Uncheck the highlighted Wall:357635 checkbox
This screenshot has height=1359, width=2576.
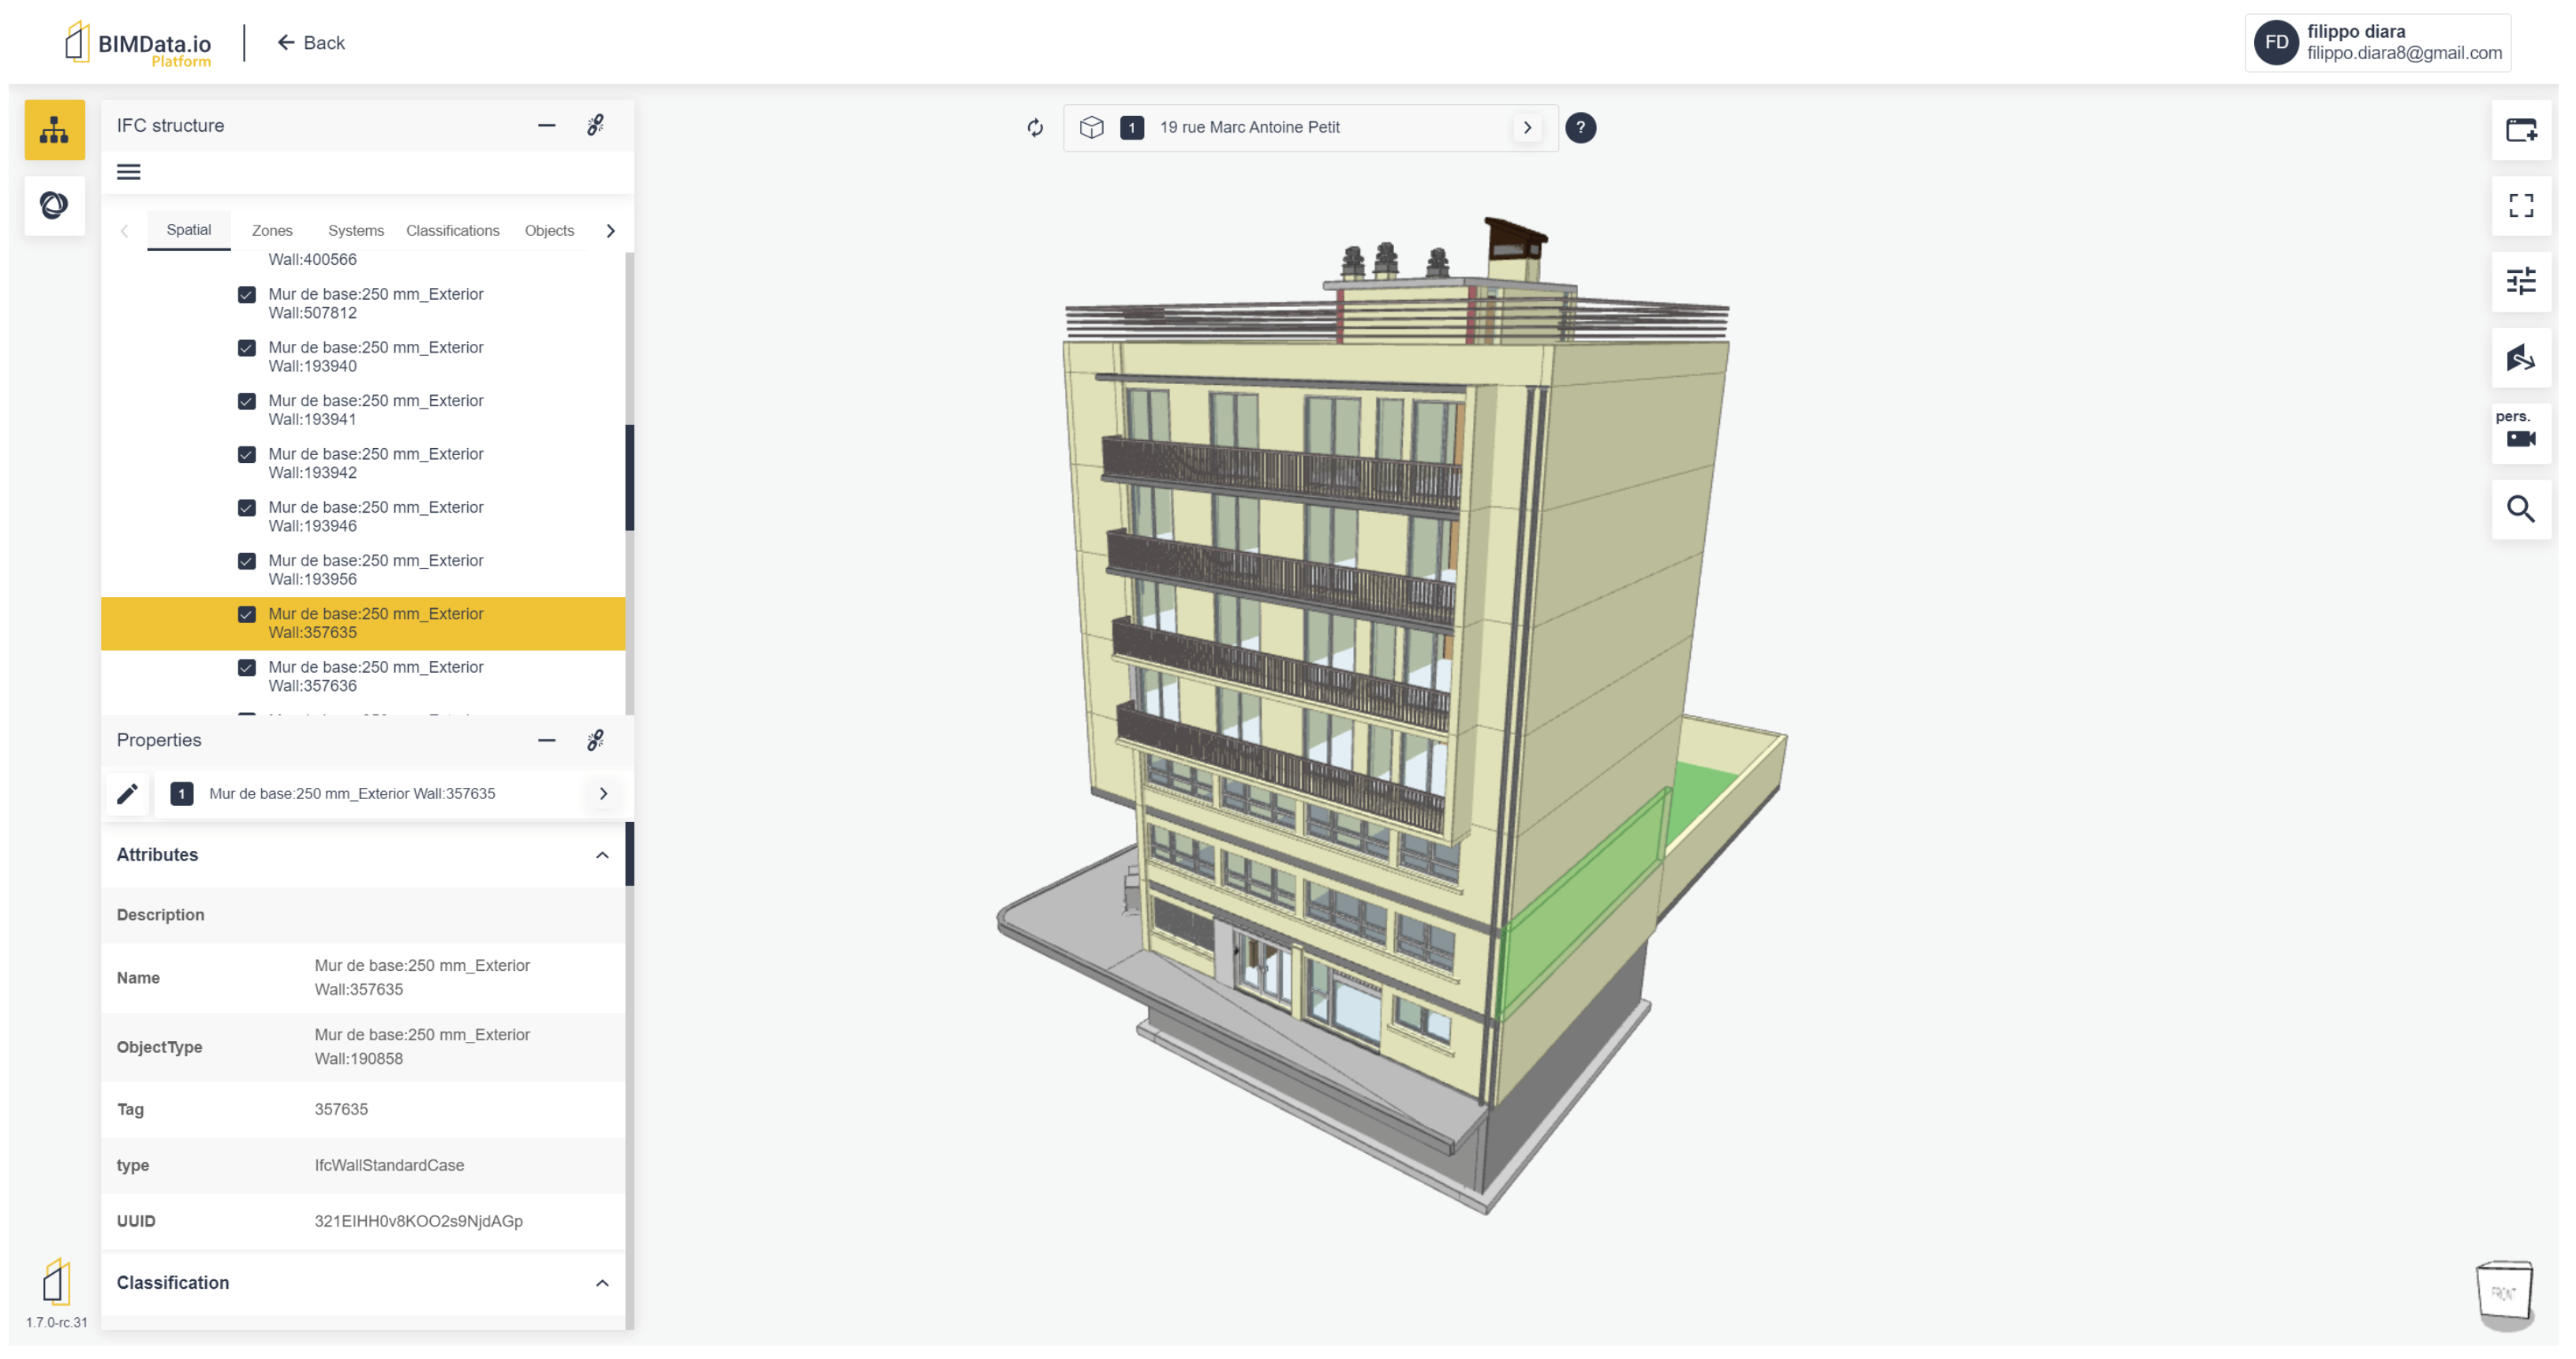[247, 615]
